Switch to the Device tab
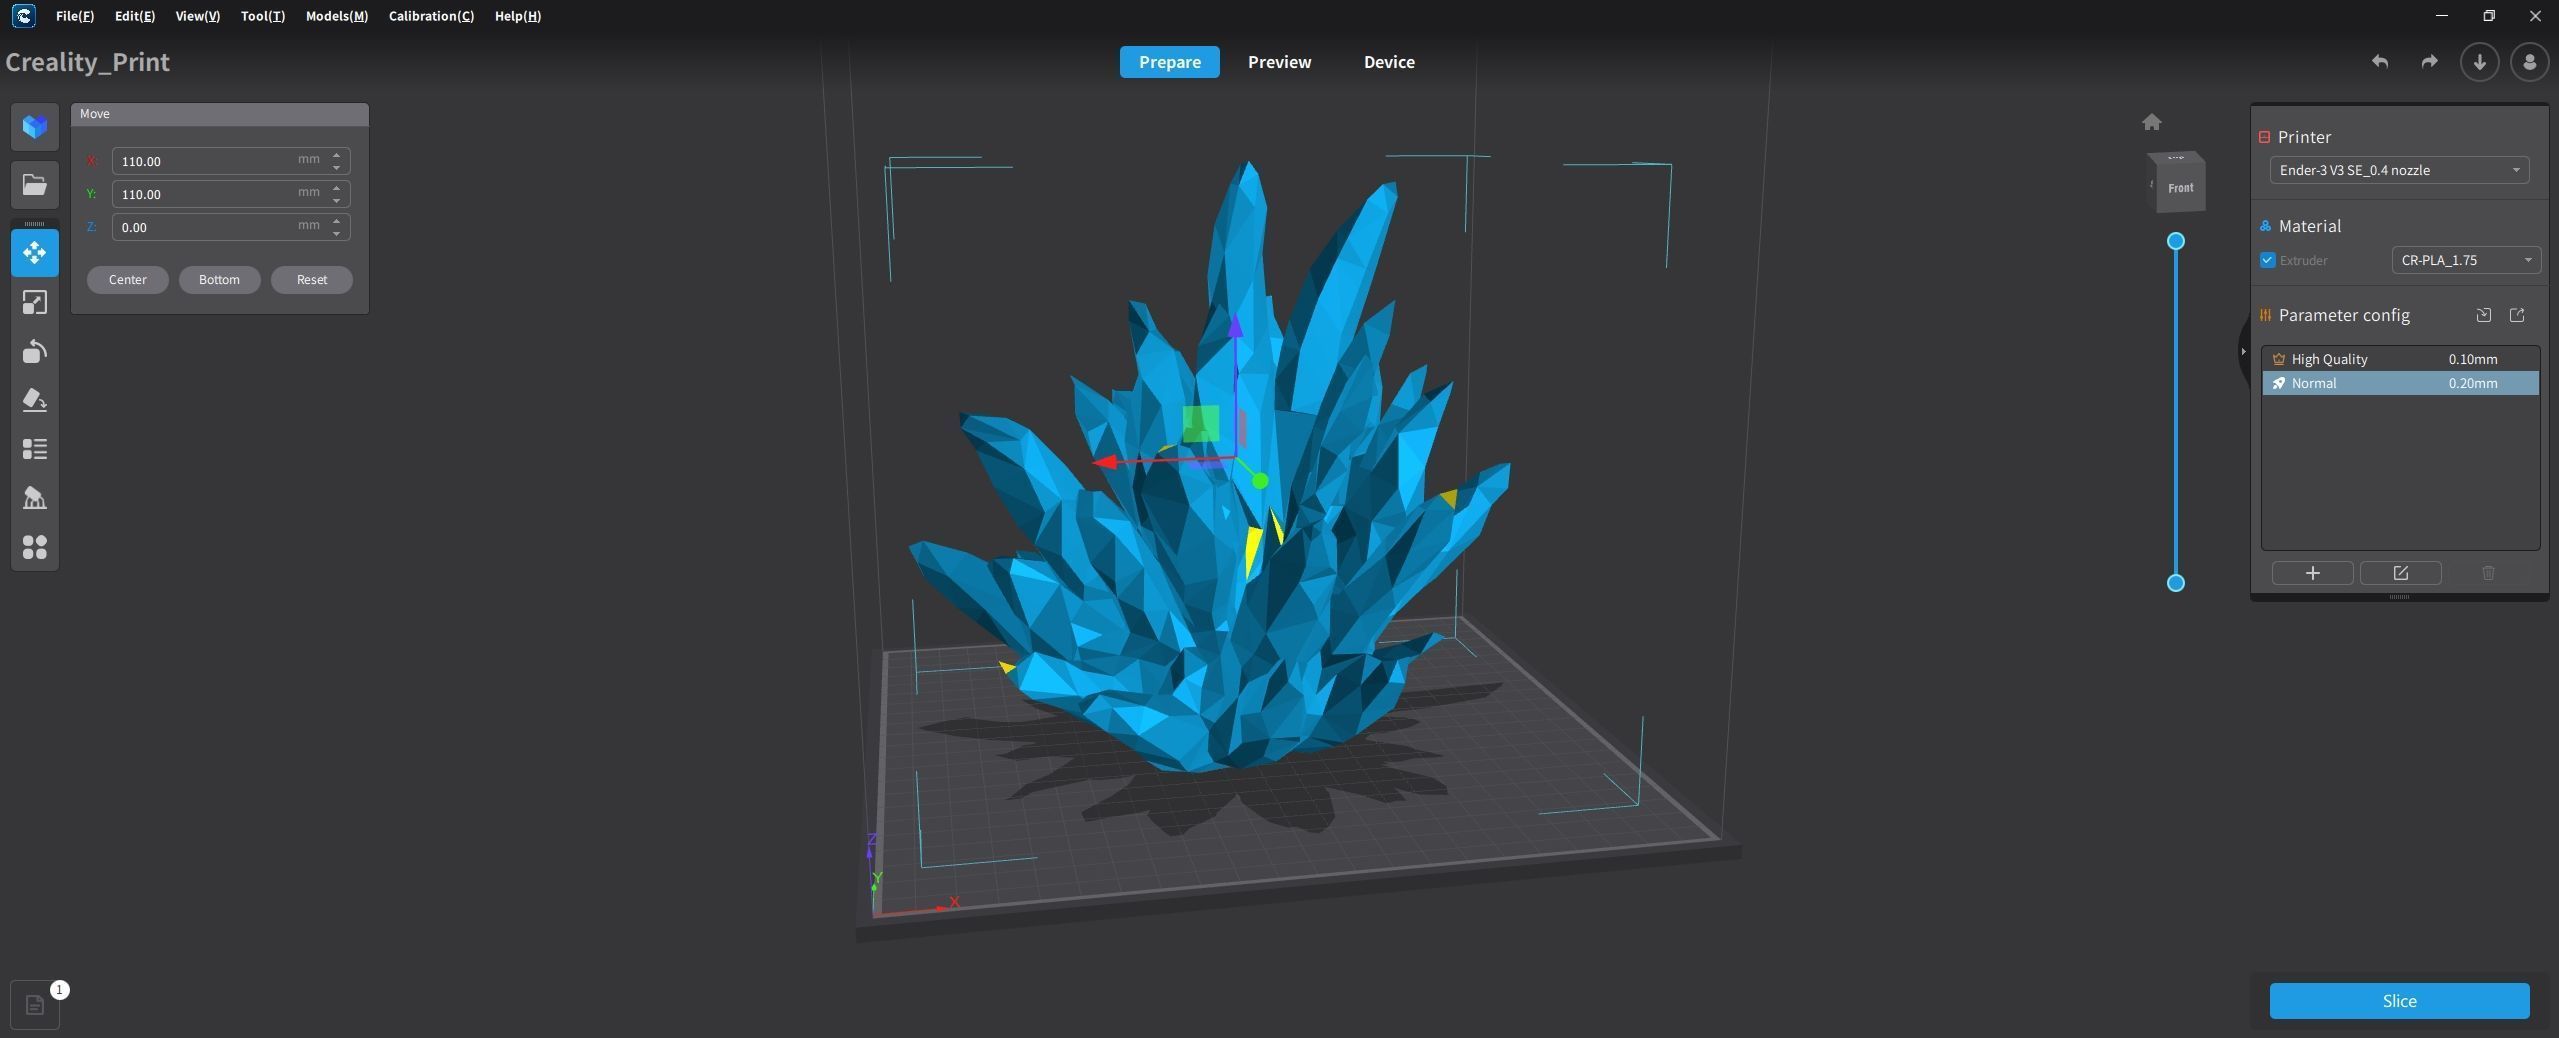The image size is (2559, 1038). (x=1389, y=62)
